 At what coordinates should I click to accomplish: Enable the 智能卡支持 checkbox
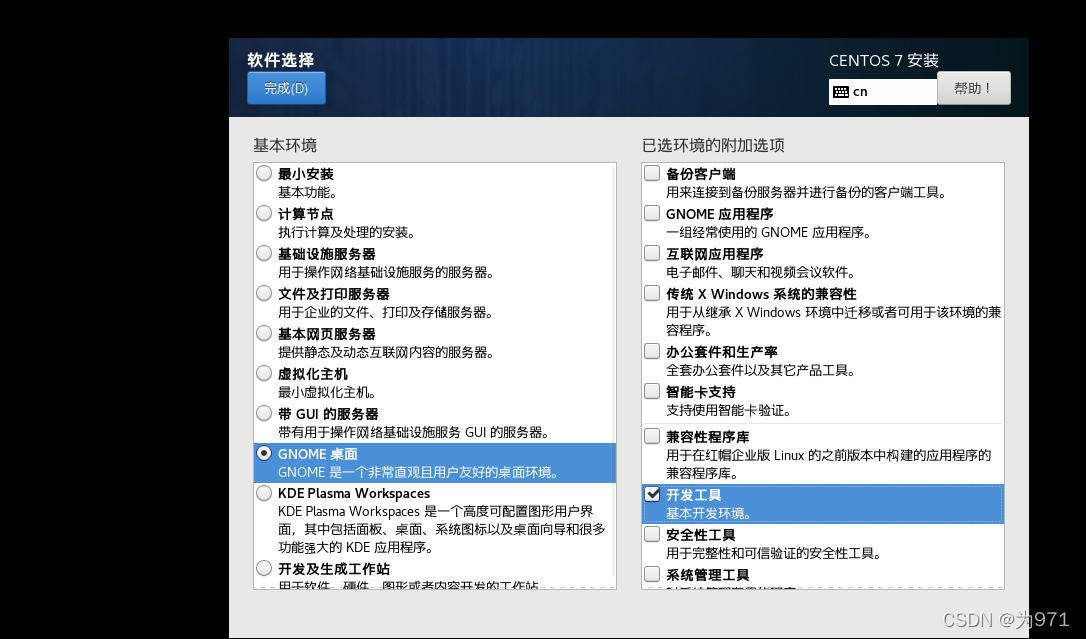(652, 391)
